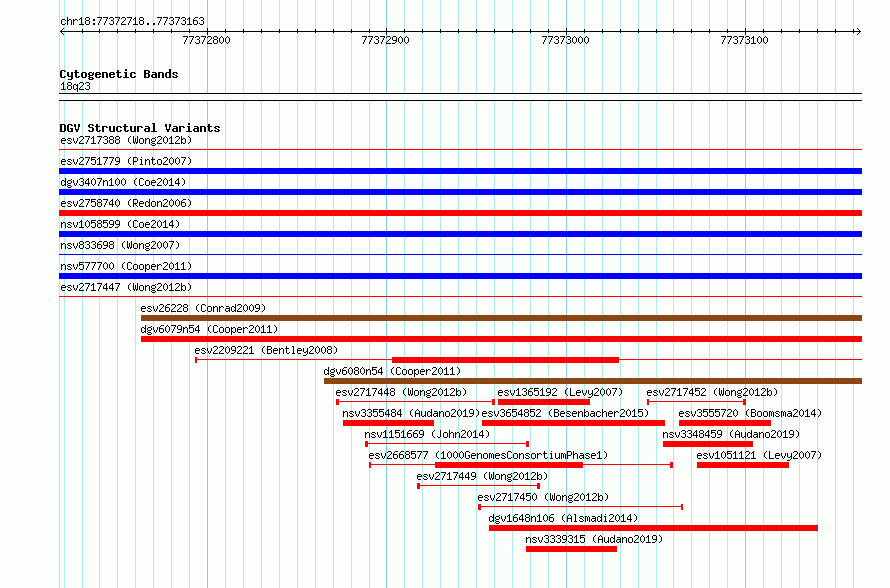Select the dgv1648n106 (Alsmadi2014) label
890x588 pixels.
click(x=563, y=518)
